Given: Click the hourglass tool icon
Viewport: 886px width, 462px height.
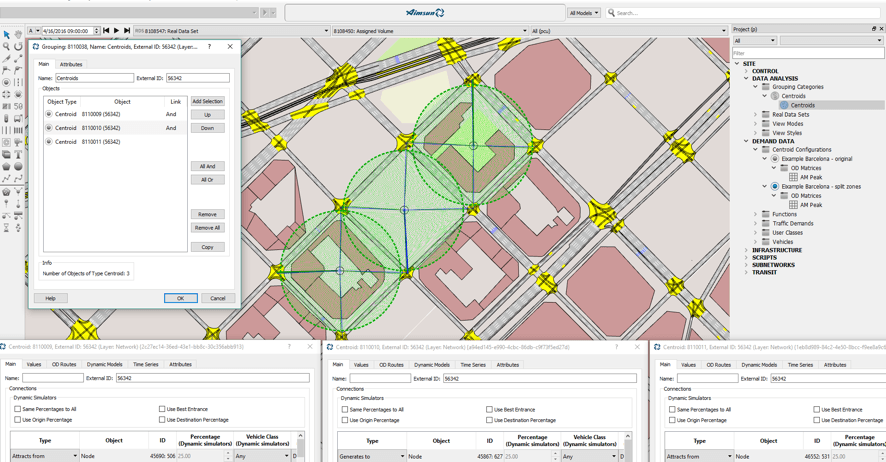Looking at the screenshot, I should 6,228.
